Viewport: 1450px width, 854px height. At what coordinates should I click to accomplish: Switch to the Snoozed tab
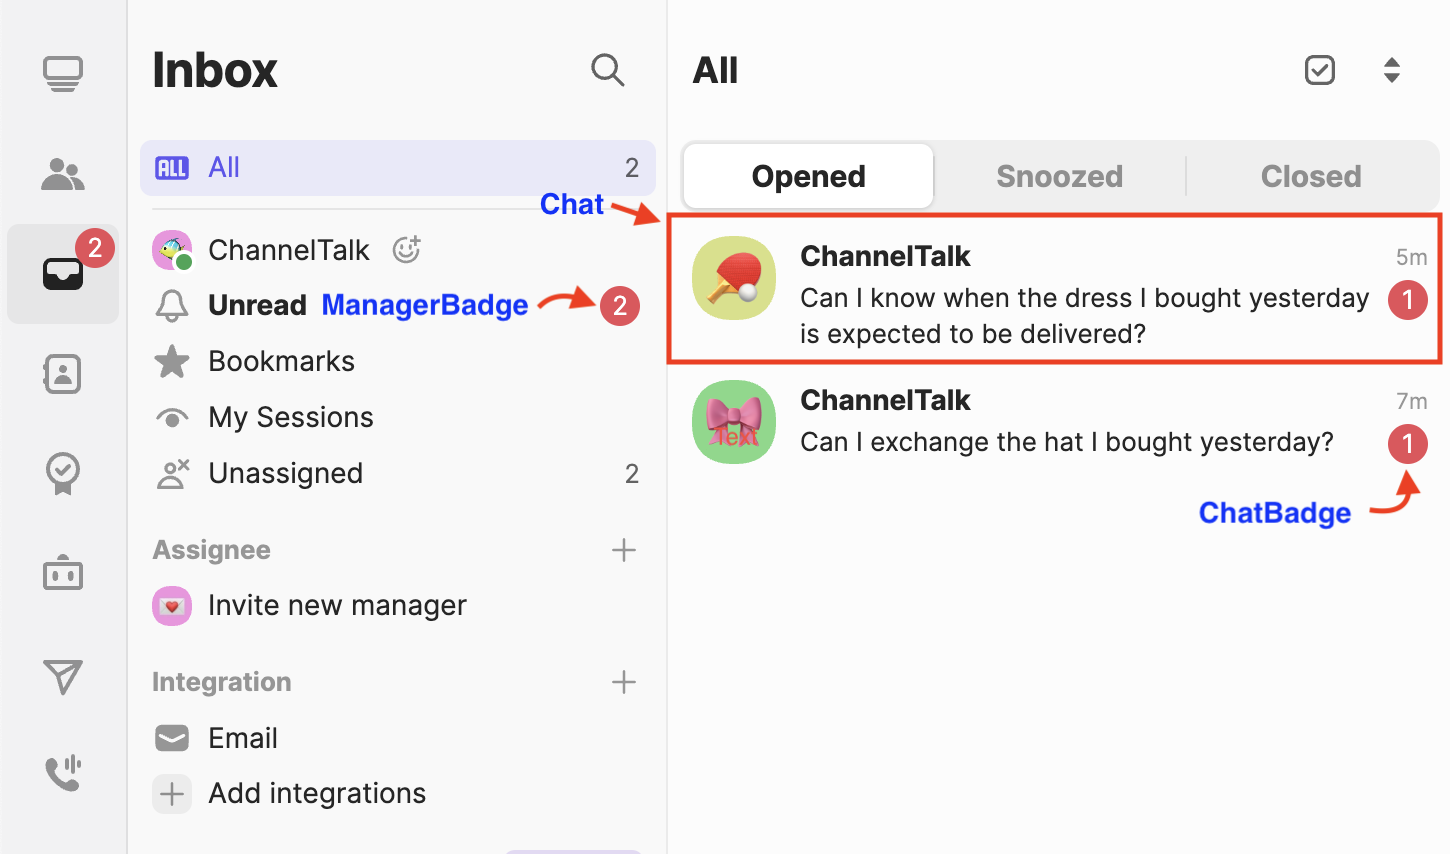pyautogui.click(x=1059, y=176)
